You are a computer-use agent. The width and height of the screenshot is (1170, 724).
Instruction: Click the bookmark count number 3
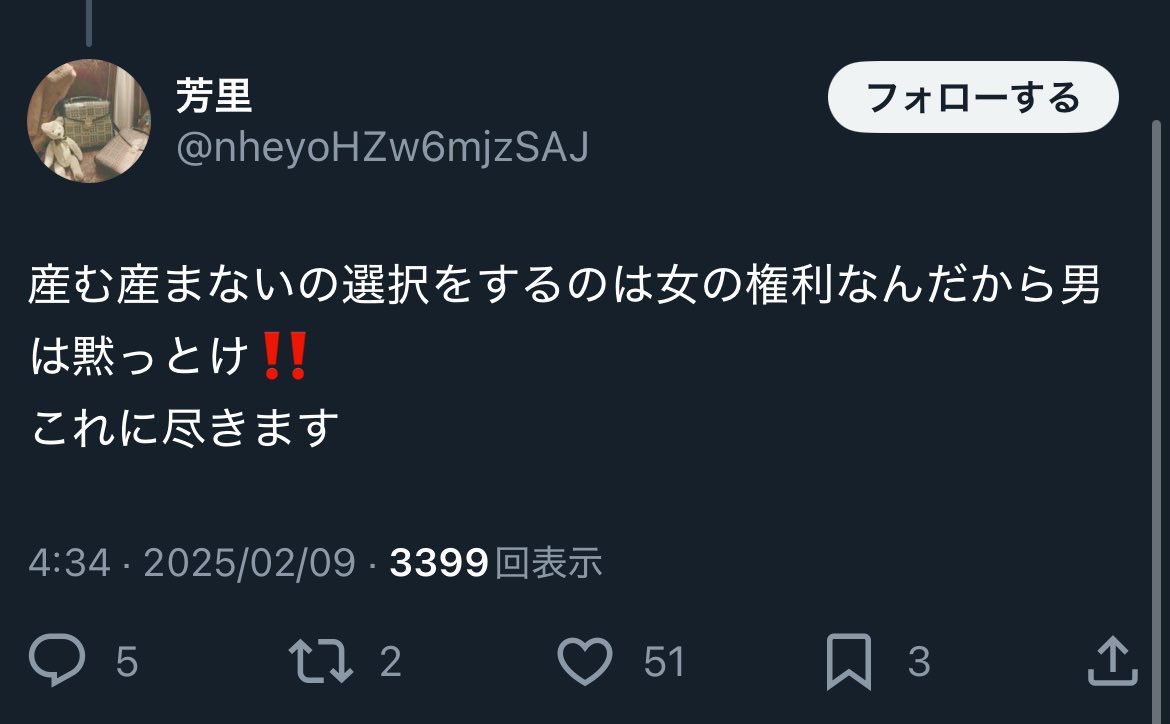coord(919,661)
